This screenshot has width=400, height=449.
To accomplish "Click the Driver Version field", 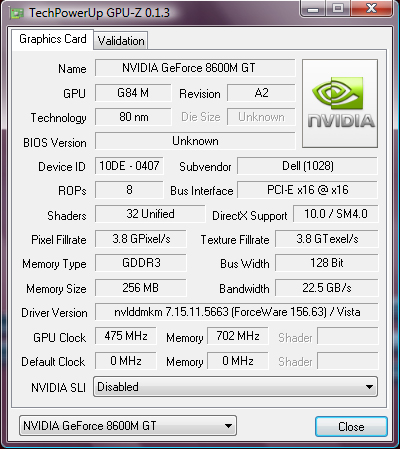I will coord(237,312).
